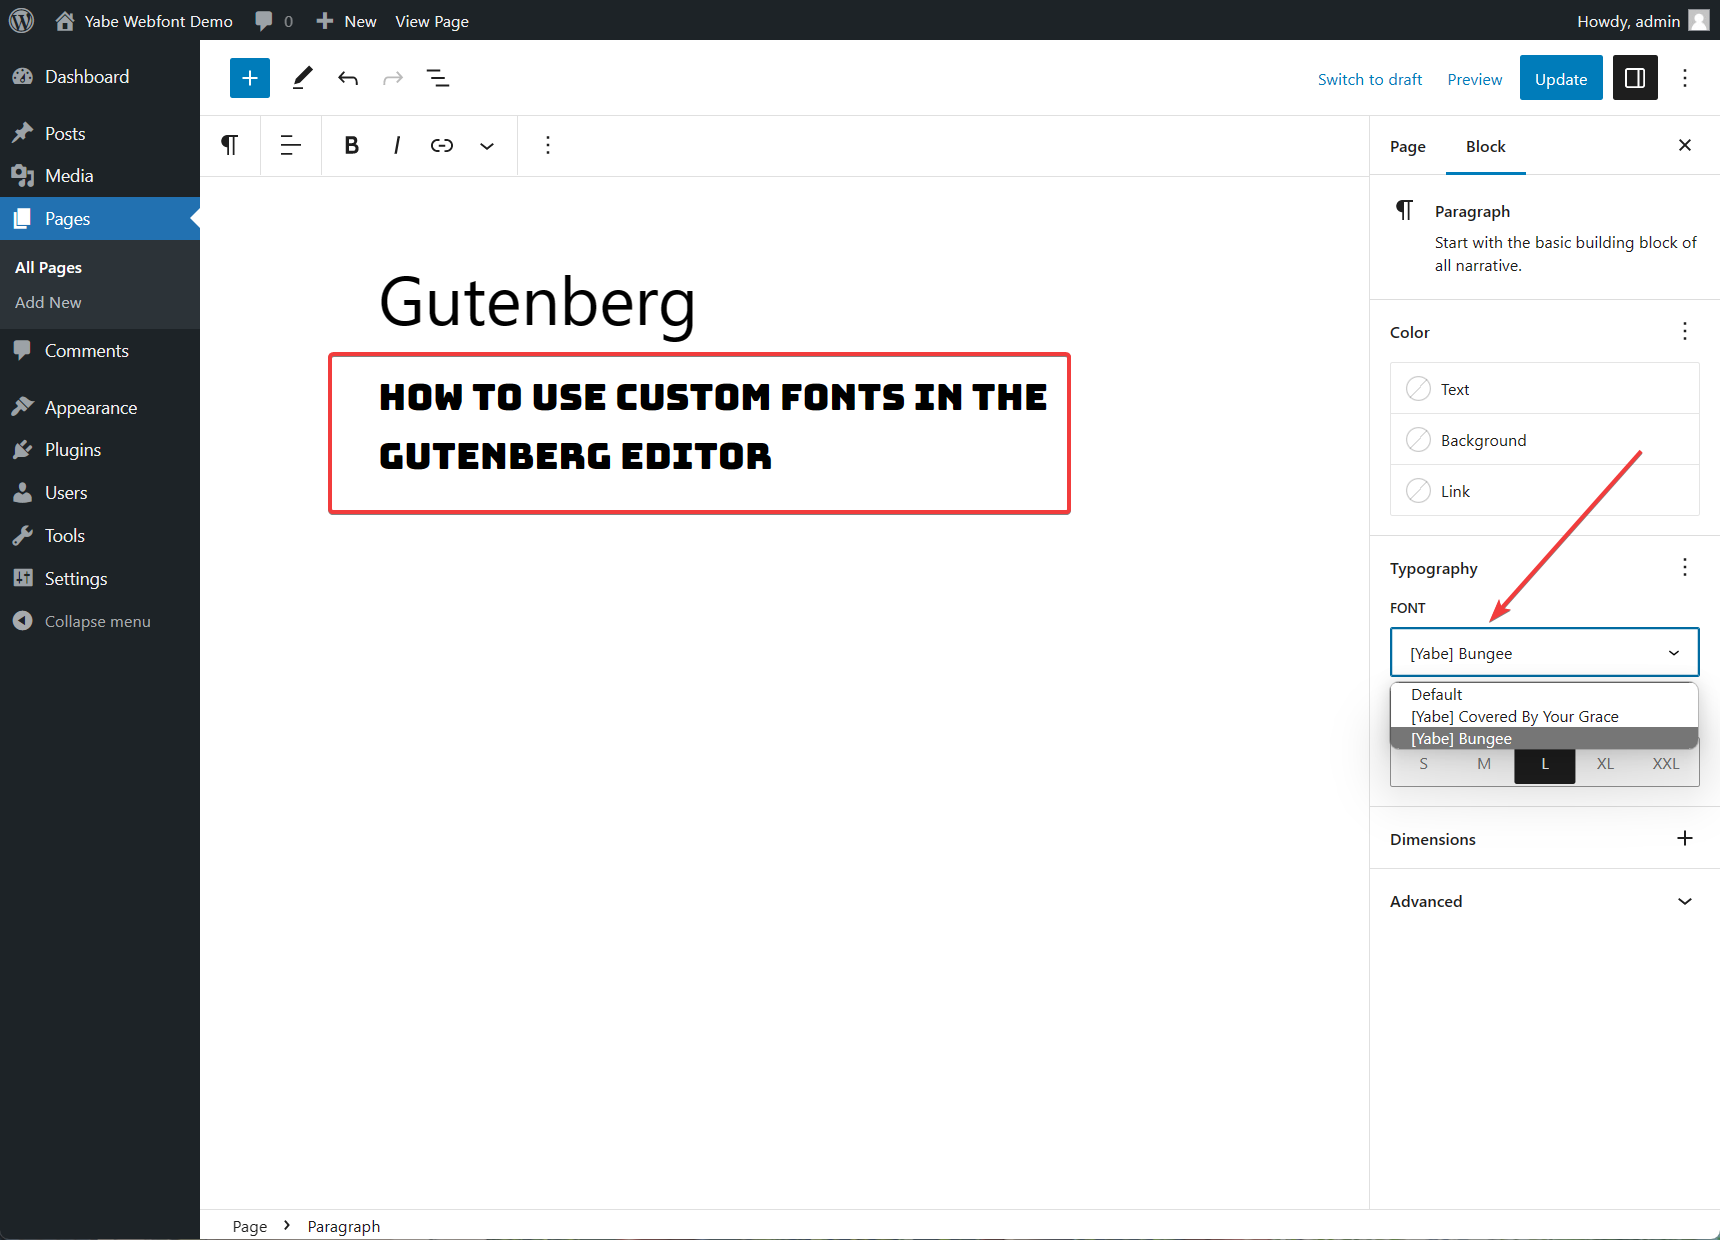Screen dimensions: 1720x1240
Task: Open the text alignment control
Action: pyautogui.click(x=291, y=146)
